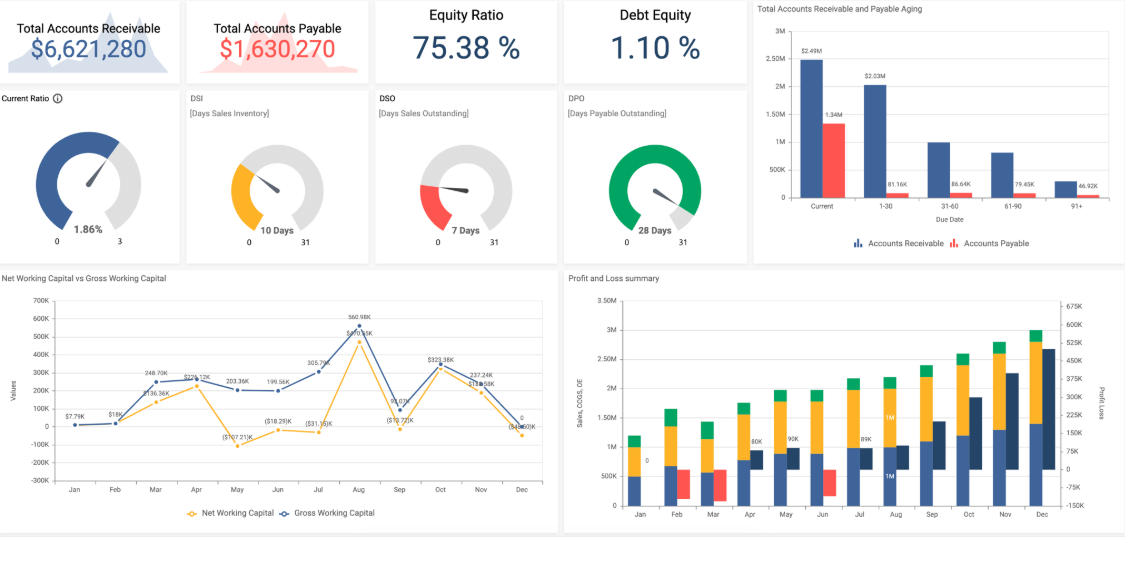This screenshot has height=561, width=1125.
Task: Select the Mar red loss bar
Action: pyautogui.click(x=720, y=485)
